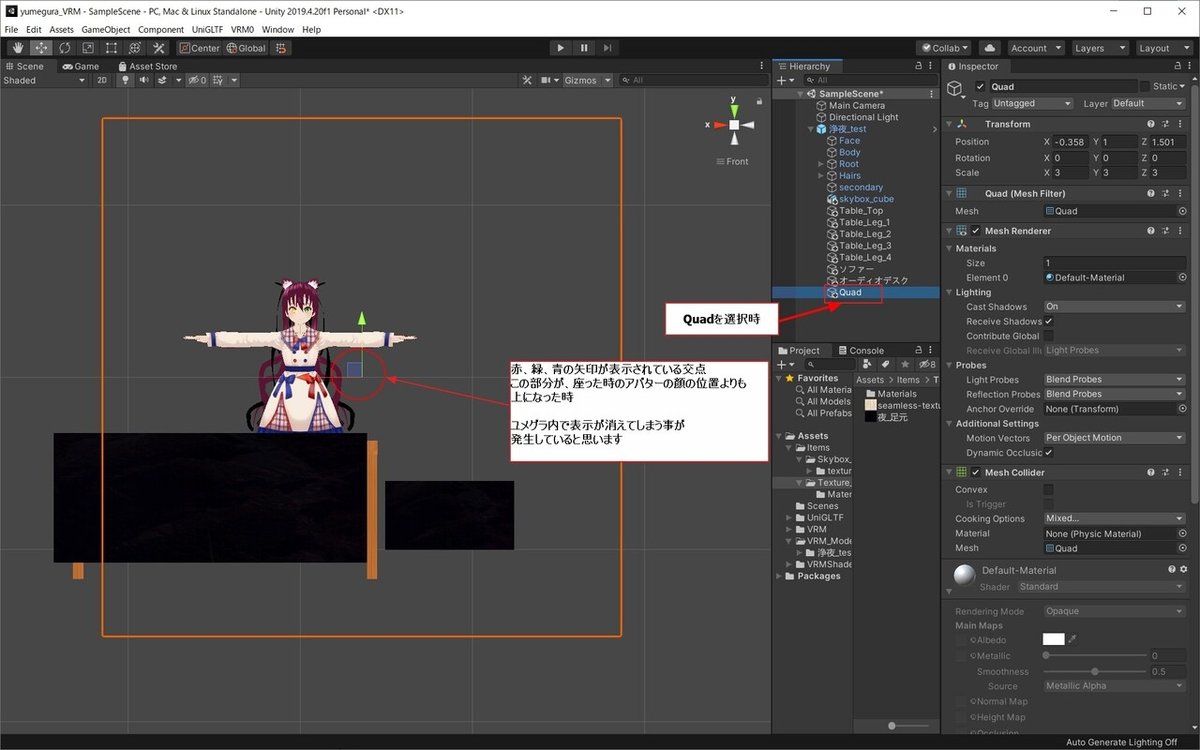Image resolution: width=1200 pixels, height=750 pixels.
Task: Open Transform component help icon
Action: [1152, 124]
